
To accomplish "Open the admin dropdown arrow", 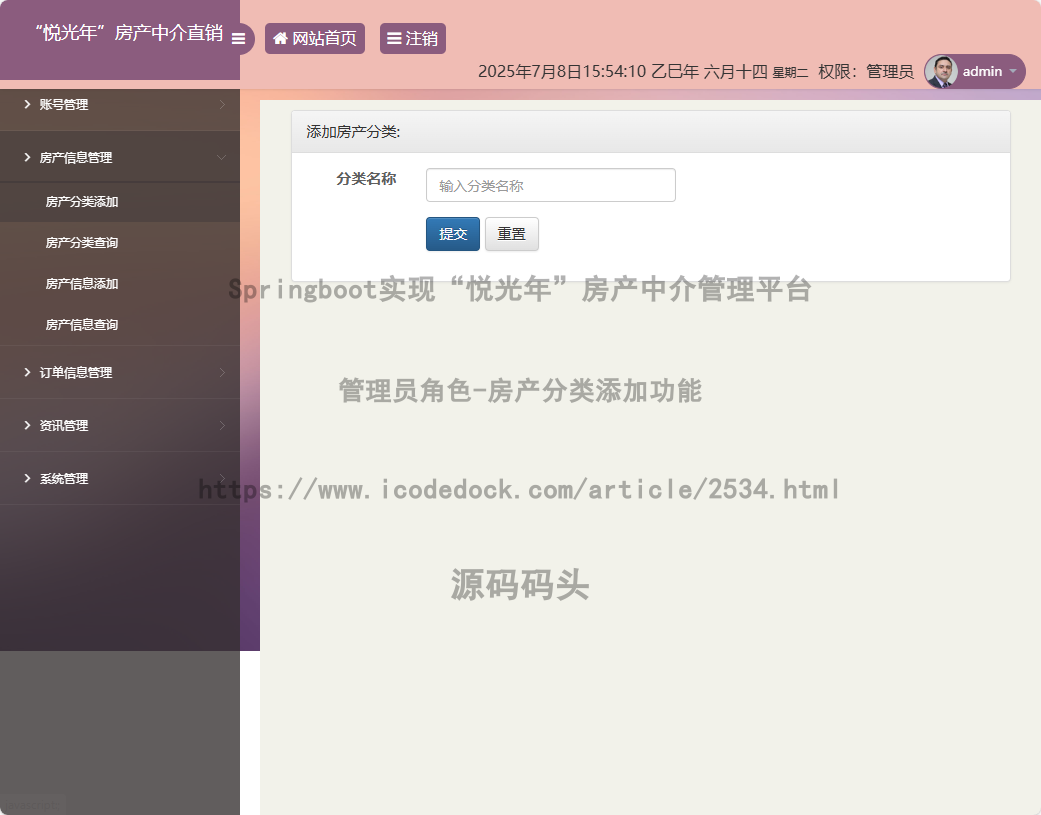I will (x=1012, y=71).
